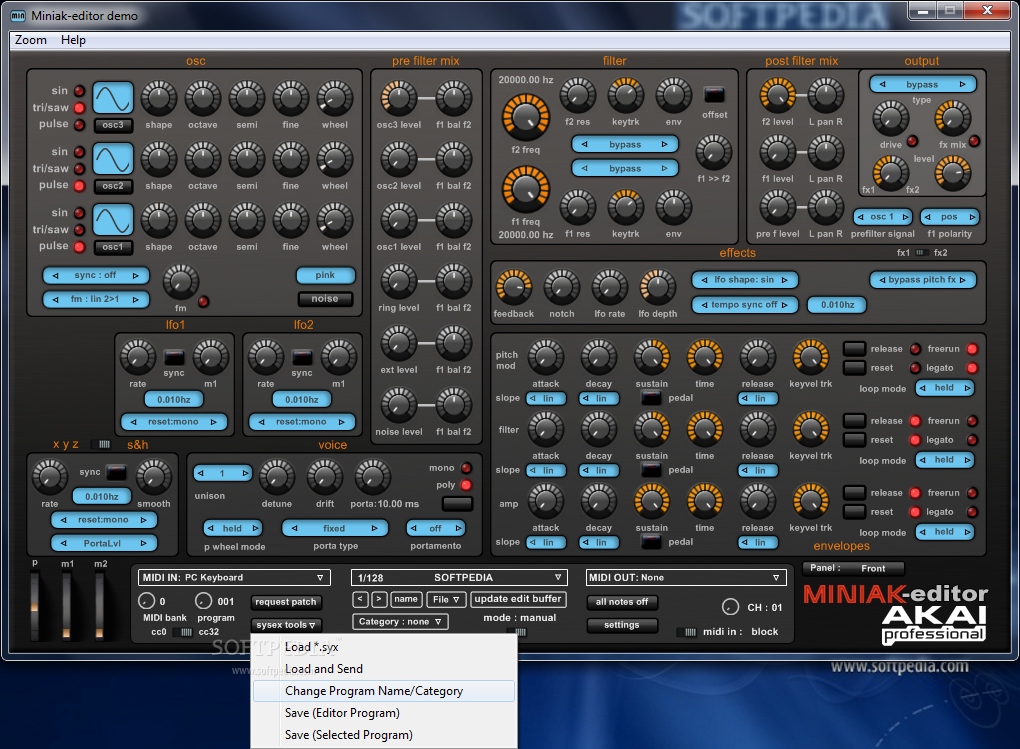Change the lfo shape sin selector
Screen dimensions: 1020x749
pos(745,280)
